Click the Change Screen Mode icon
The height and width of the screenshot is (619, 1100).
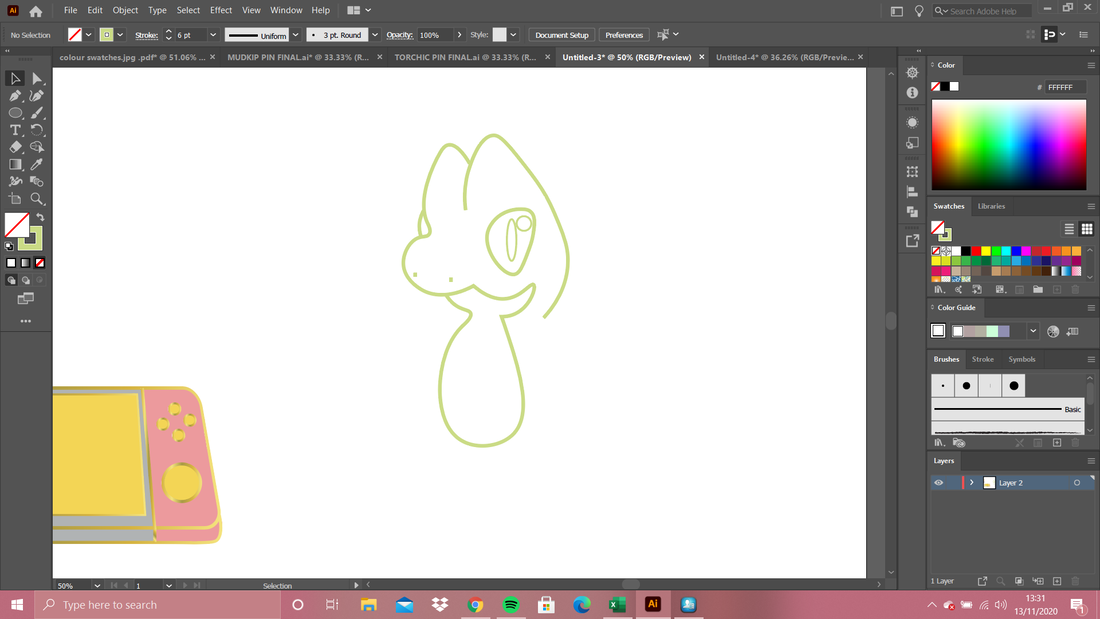coord(26,299)
